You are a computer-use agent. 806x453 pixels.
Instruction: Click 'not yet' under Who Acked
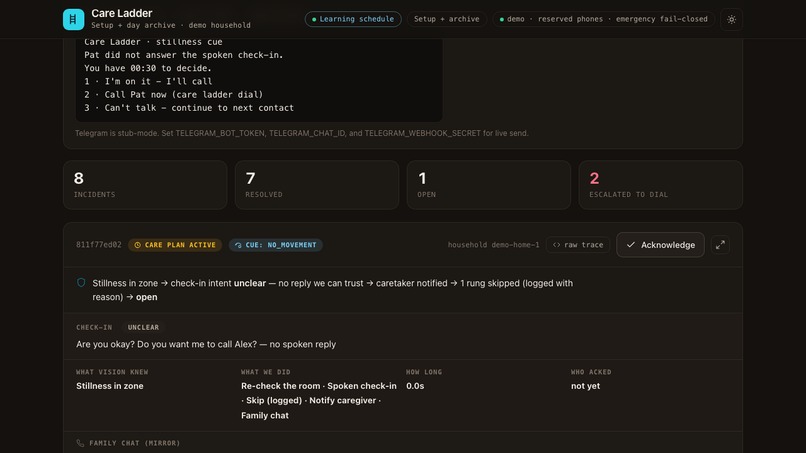tap(585, 386)
